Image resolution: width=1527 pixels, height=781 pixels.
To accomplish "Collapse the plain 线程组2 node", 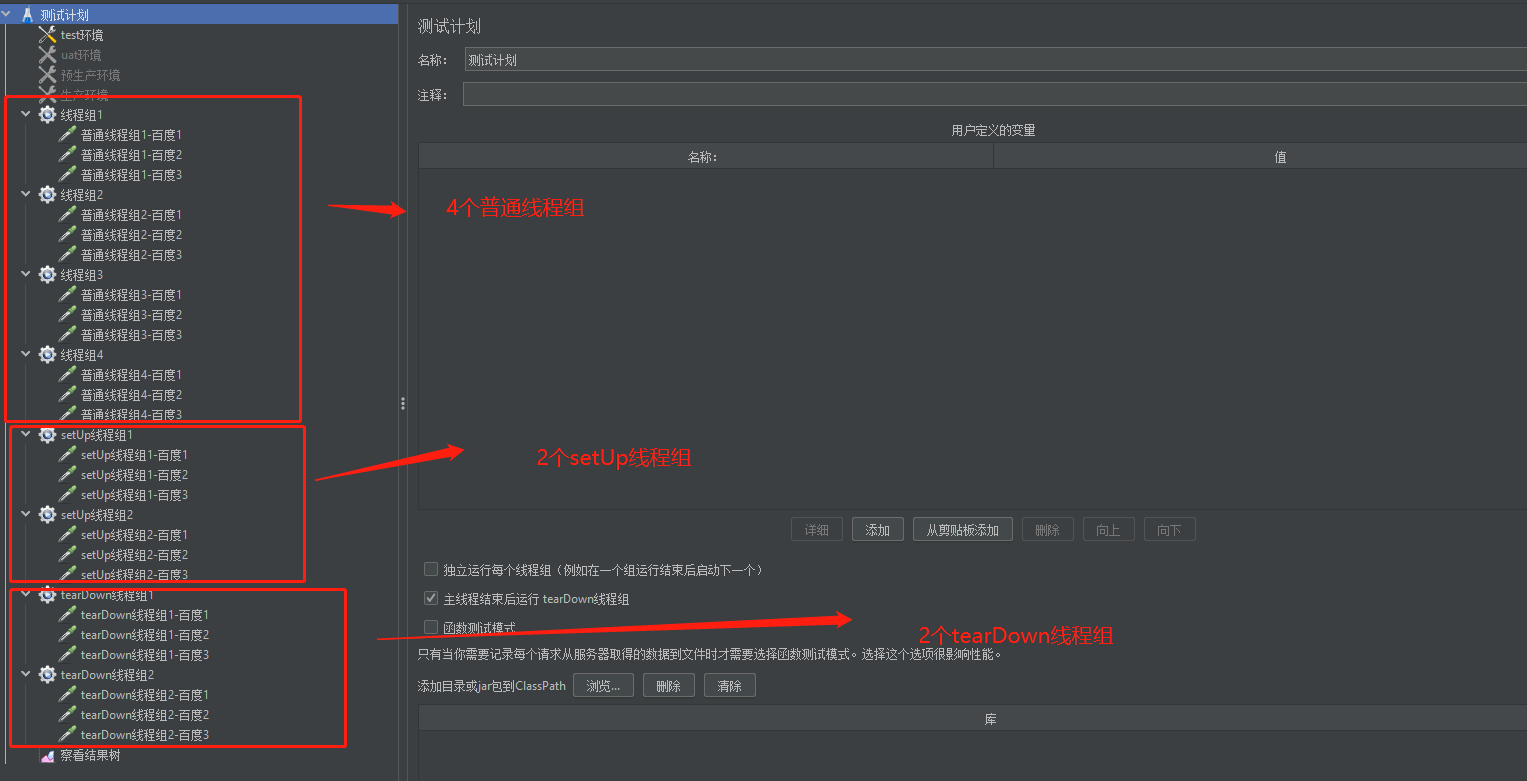I will (26, 195).
